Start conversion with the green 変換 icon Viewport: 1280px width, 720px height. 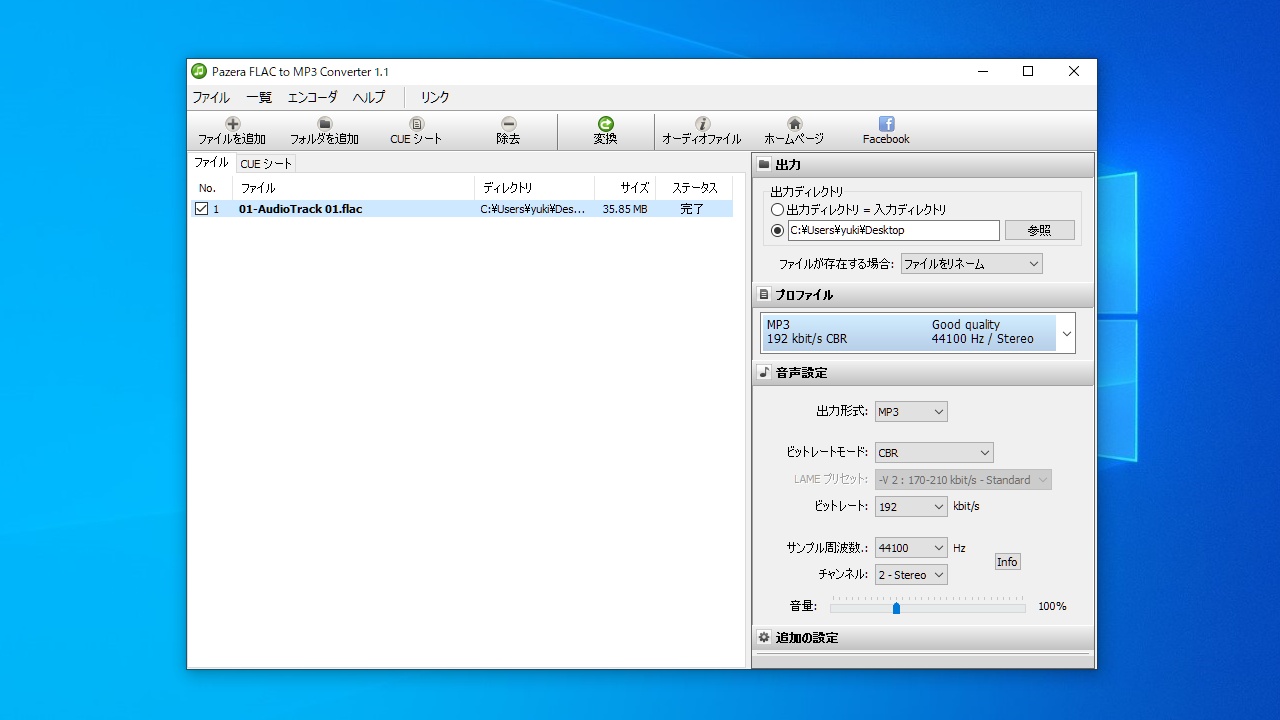(605, 124)
